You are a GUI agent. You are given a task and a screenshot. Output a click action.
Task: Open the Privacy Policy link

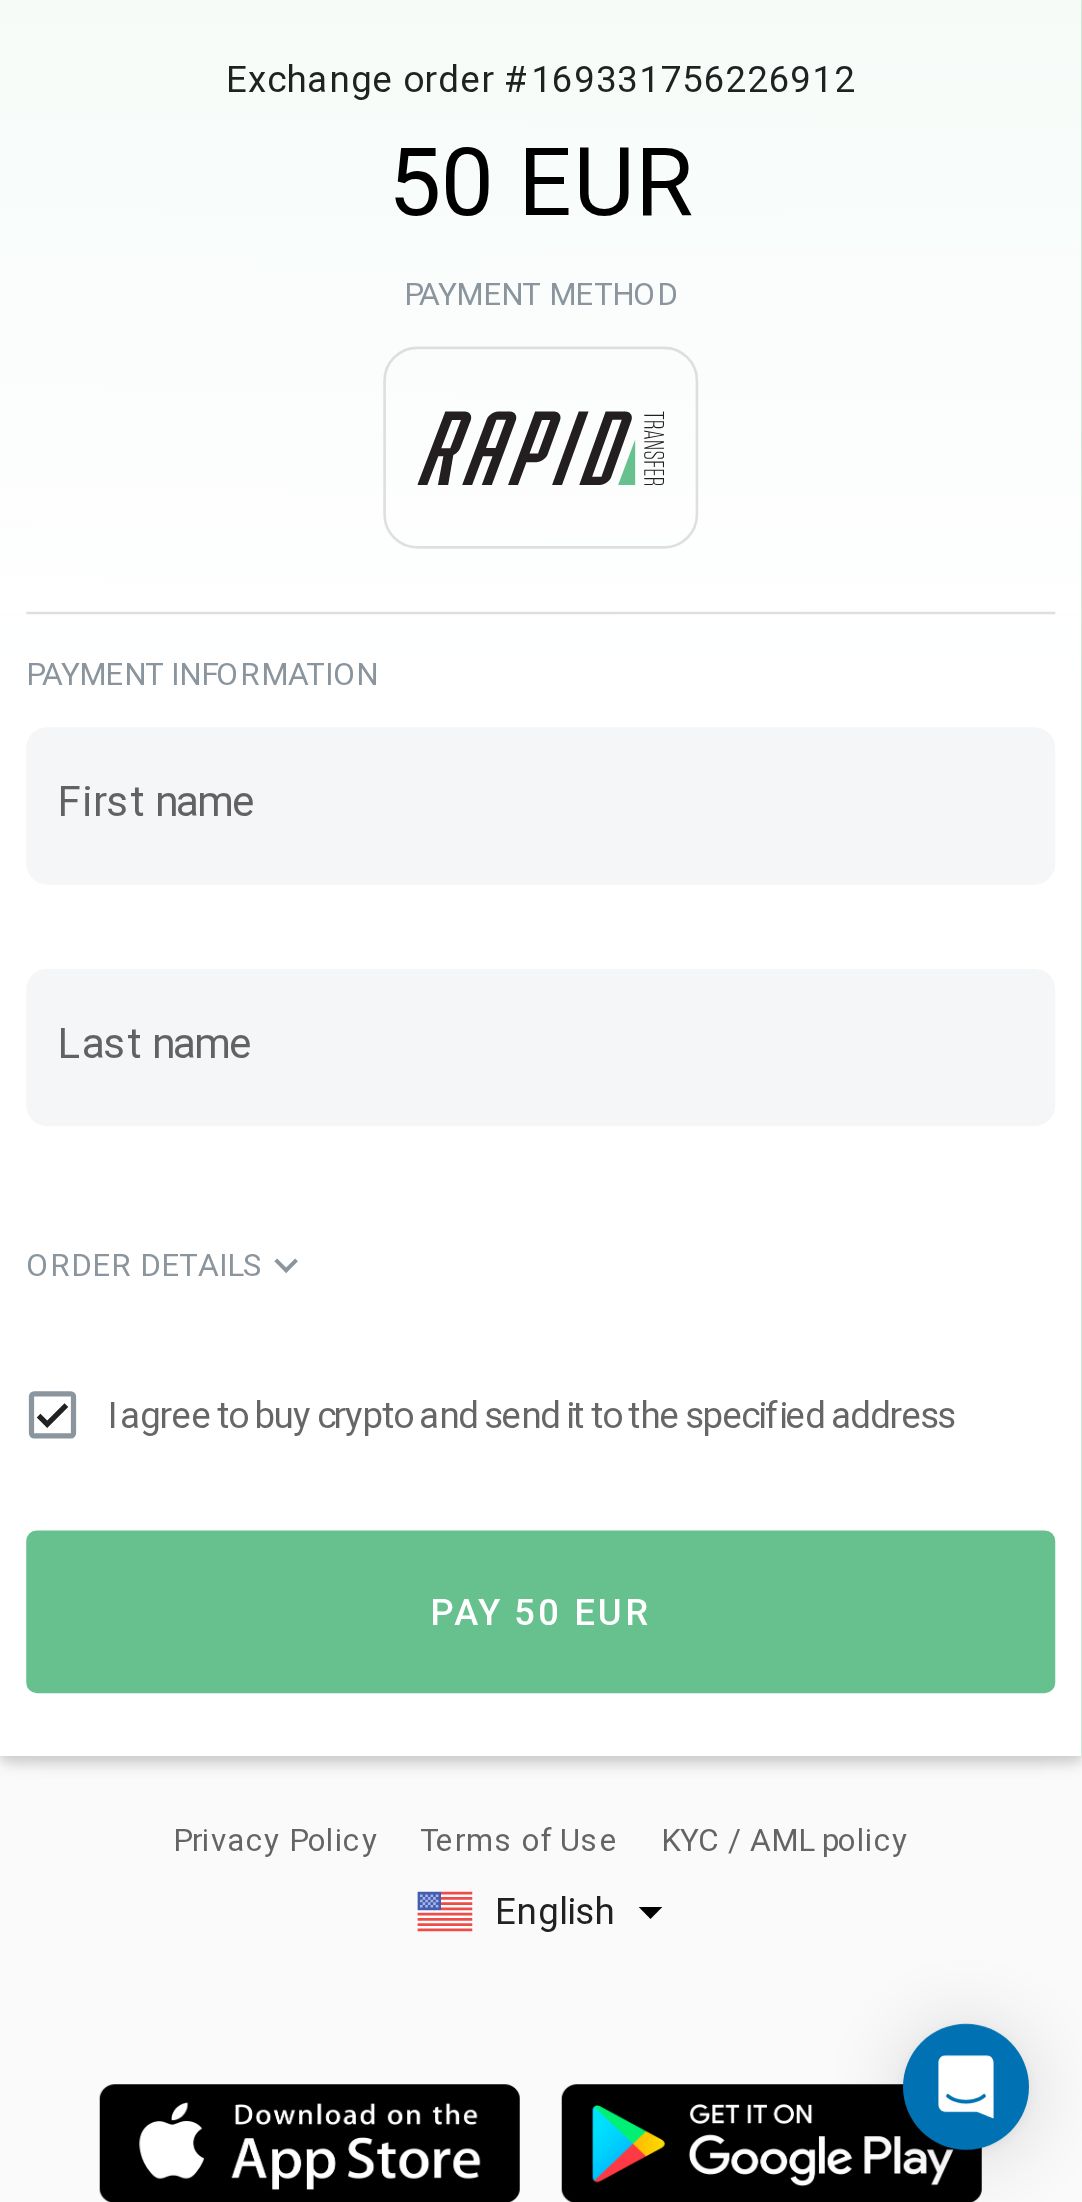[x=275, y=1840]
